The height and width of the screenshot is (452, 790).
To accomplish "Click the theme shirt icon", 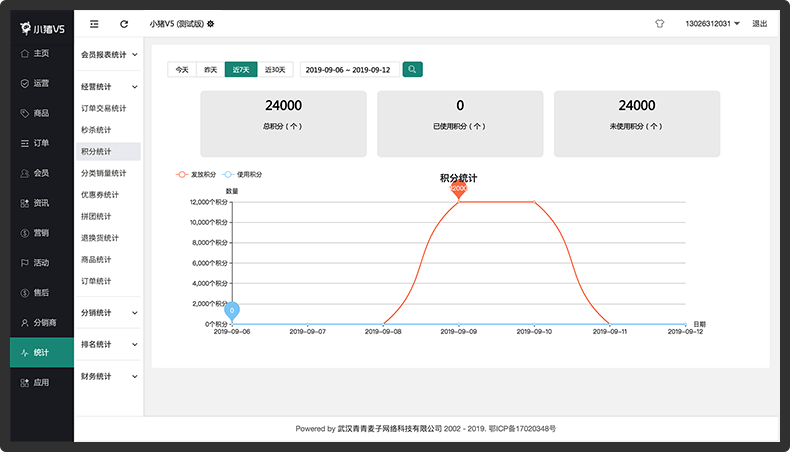I will point(660,24).
